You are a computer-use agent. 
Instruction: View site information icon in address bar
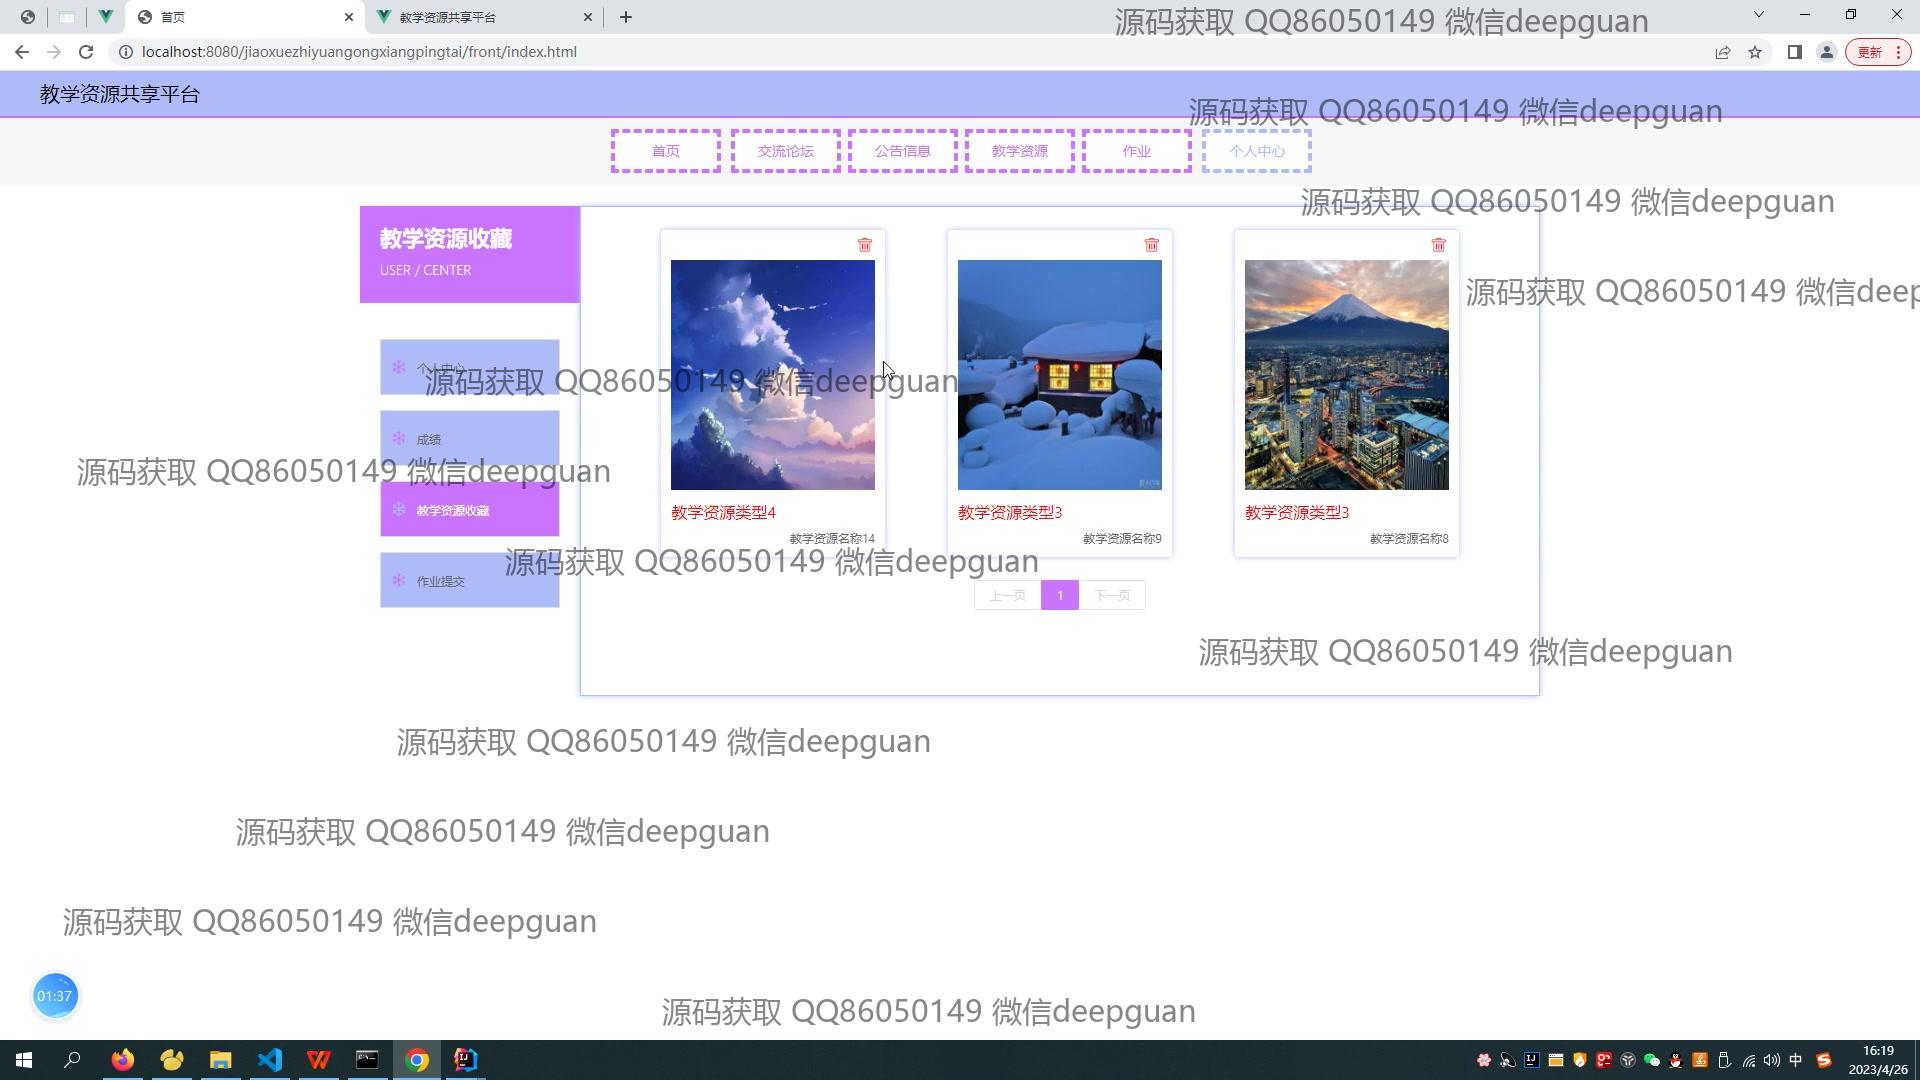126,52
